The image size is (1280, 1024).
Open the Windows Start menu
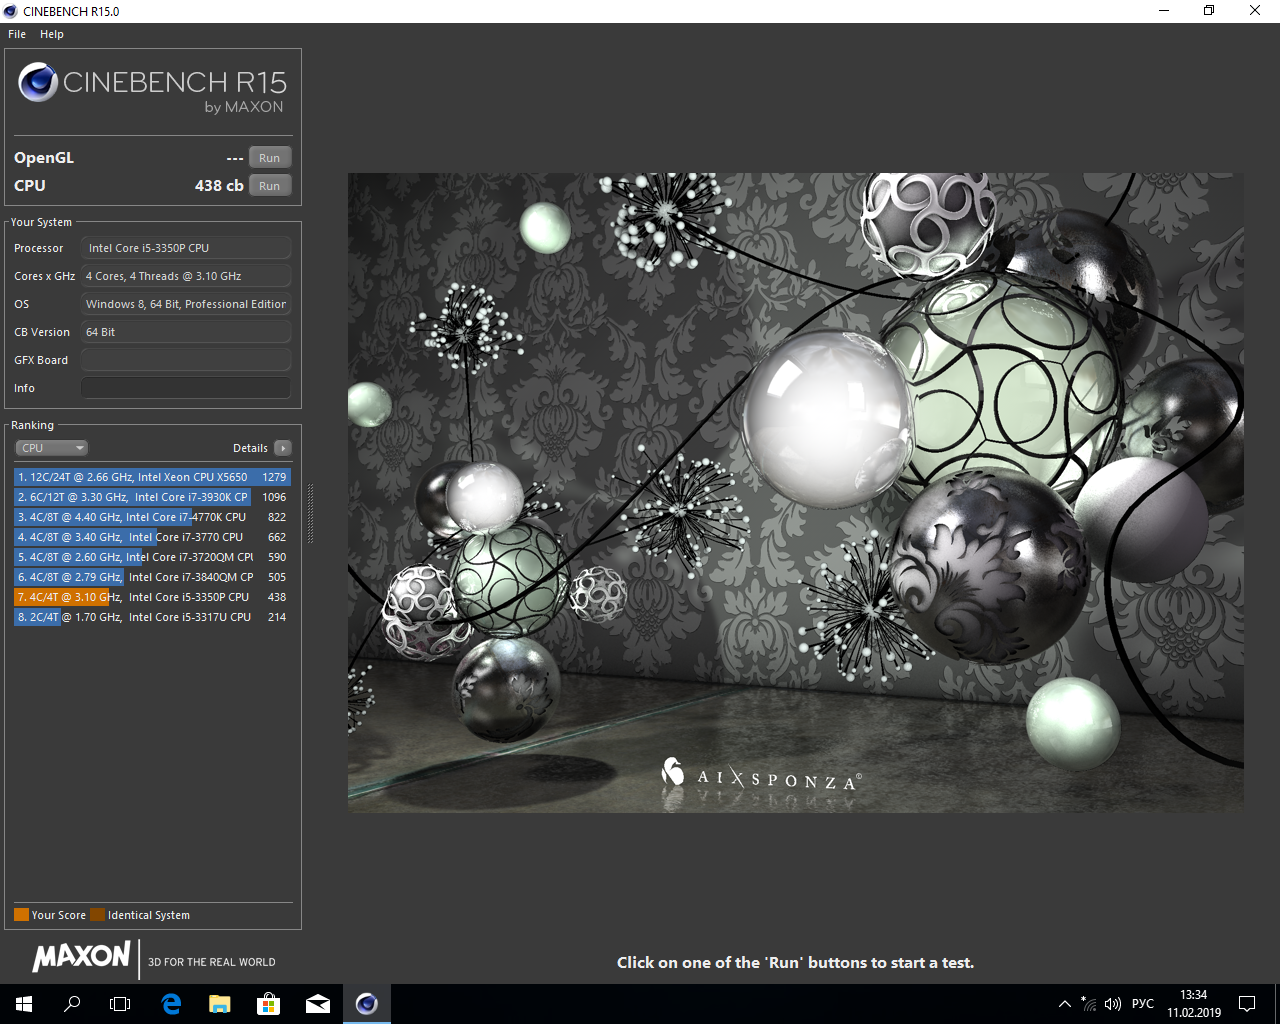[24, 1004]
